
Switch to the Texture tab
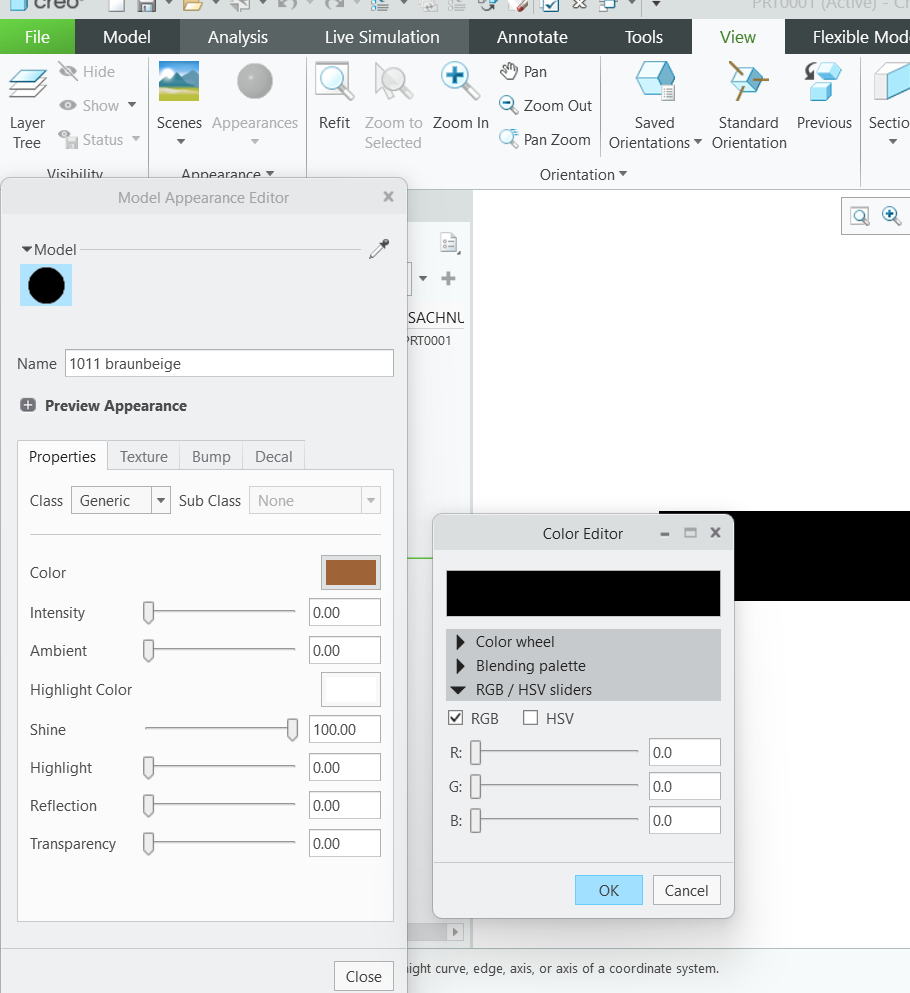[143, 456]
